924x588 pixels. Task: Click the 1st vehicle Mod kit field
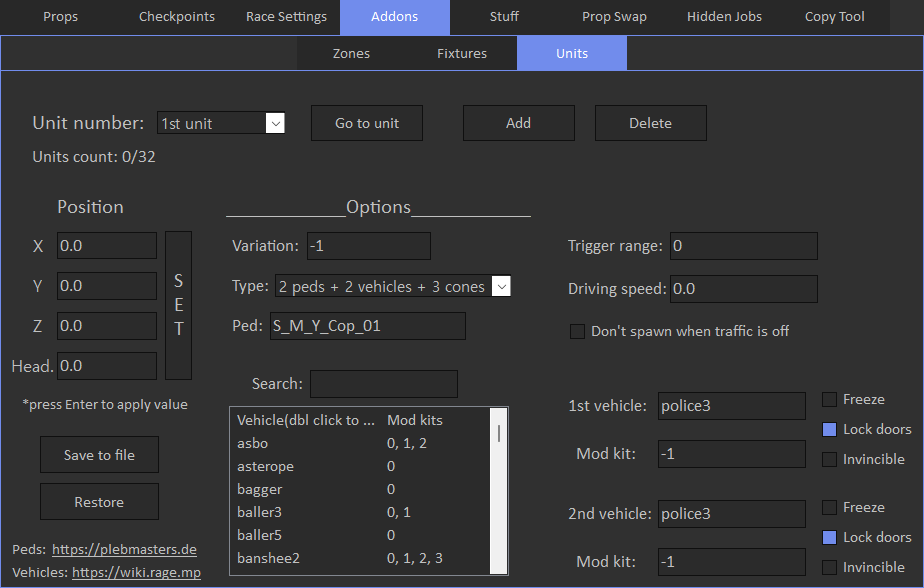[731, 454]
